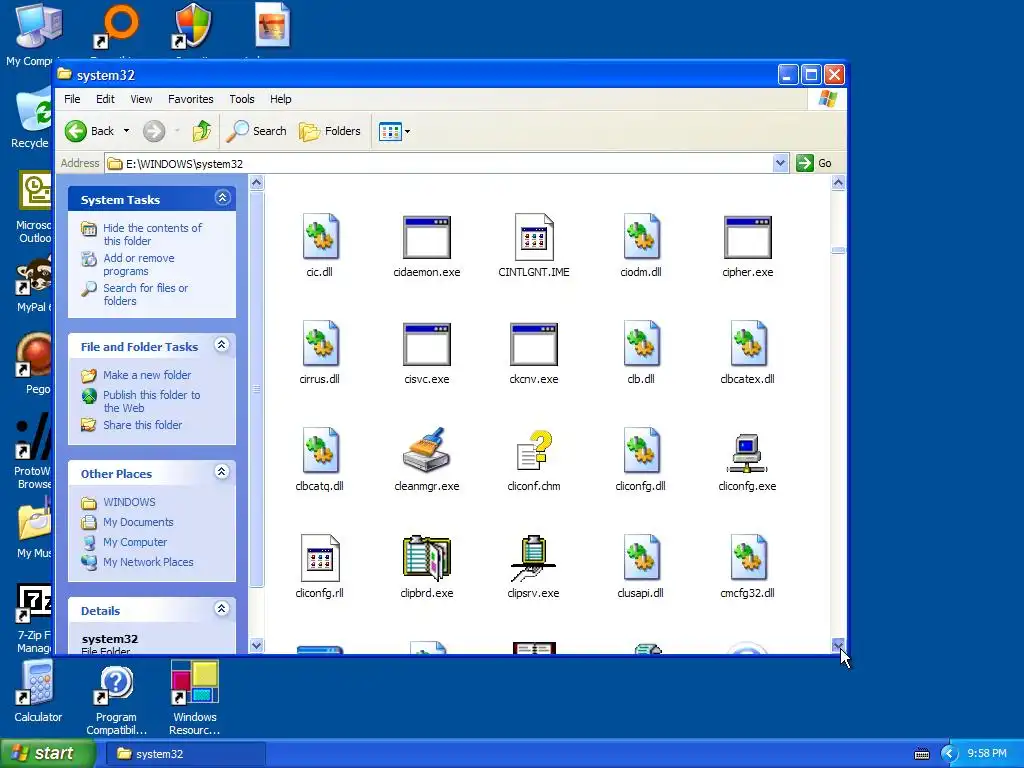
Task: Select the cmcfg32.dll file icon
Action: pos(748,558)
